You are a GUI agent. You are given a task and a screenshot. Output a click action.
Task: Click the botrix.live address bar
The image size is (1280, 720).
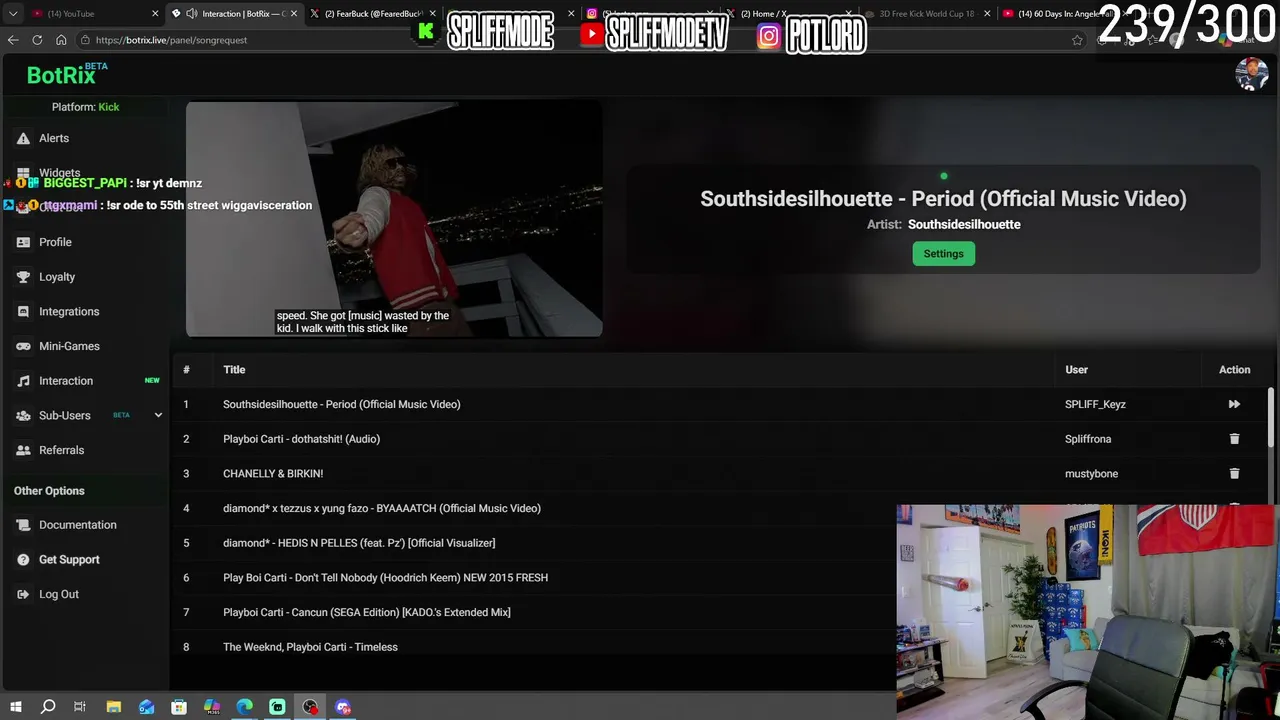click(570, 40)
